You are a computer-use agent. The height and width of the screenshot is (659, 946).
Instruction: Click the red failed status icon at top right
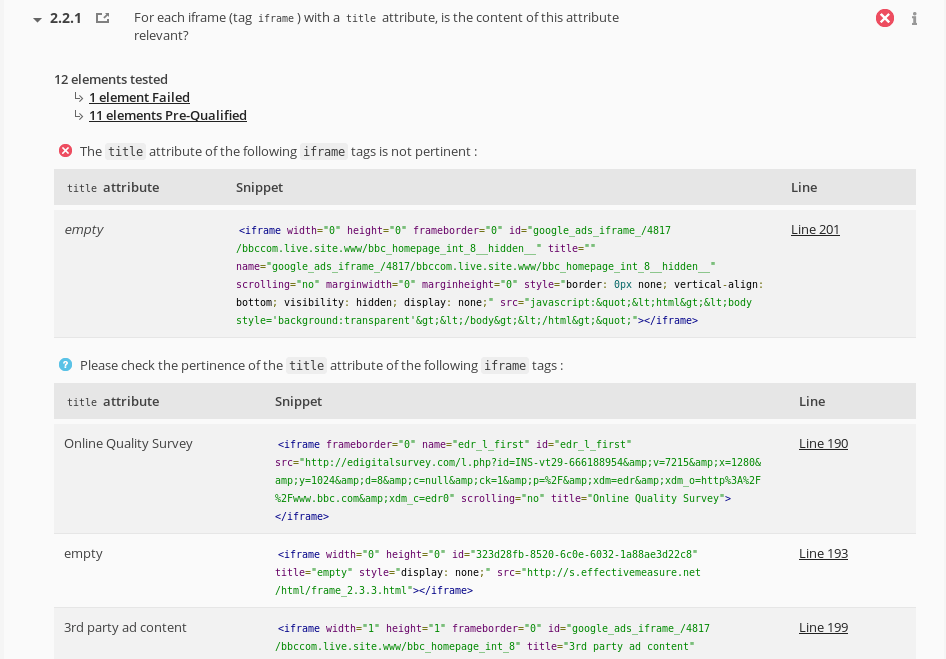[885, 18]
